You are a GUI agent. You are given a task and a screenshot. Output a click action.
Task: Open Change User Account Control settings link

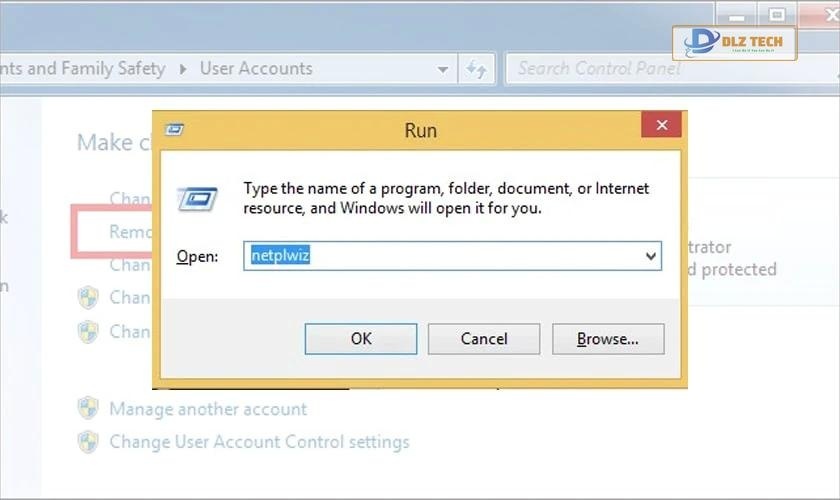259,441
